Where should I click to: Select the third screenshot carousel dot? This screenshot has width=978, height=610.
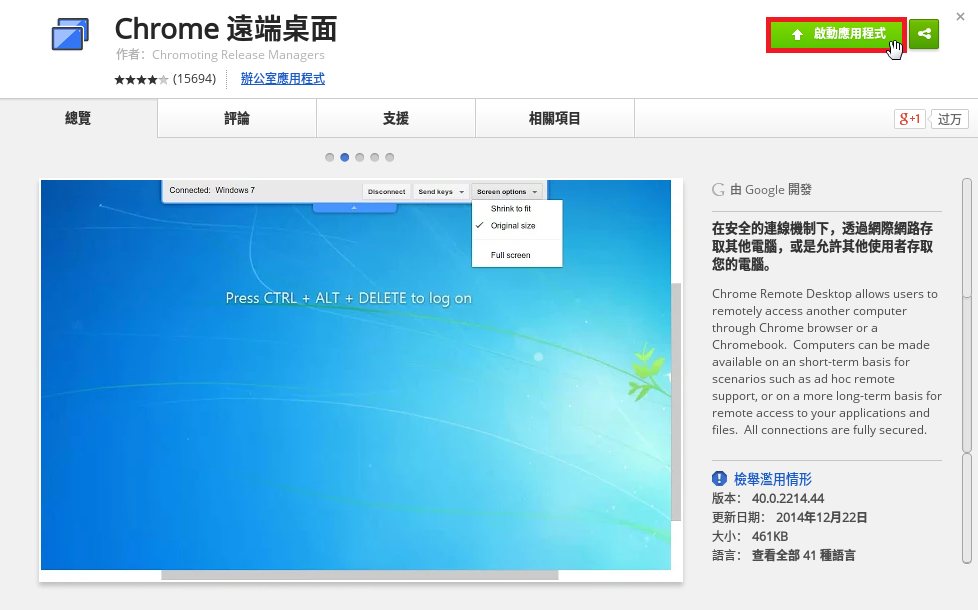tap(359, 157)
